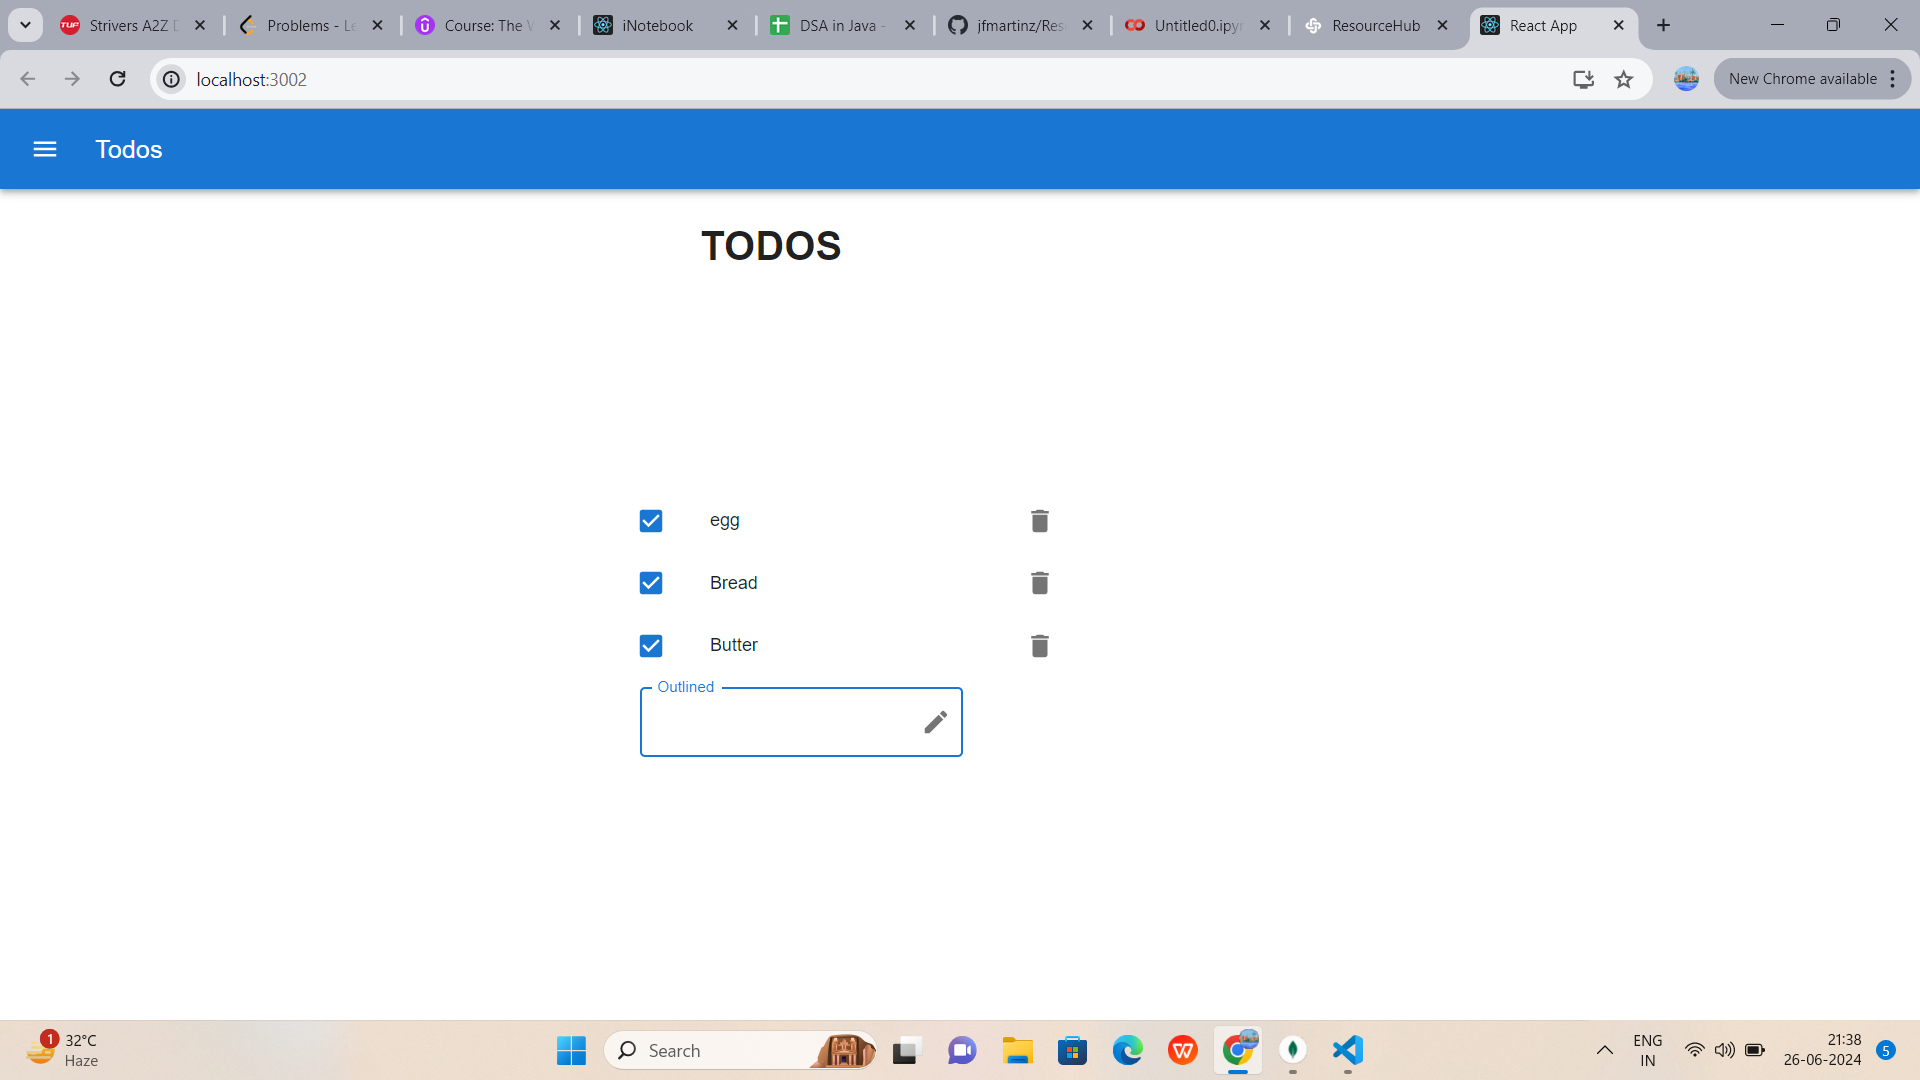Switch to the ResourceHub tab
Viewport: 1920px width, 1080px height.
coord(1375,25)
